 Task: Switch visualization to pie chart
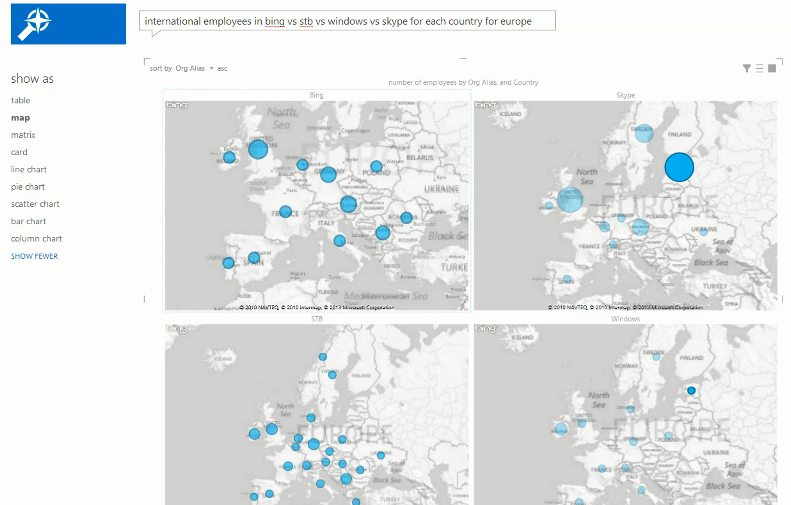tap(28, 187)
